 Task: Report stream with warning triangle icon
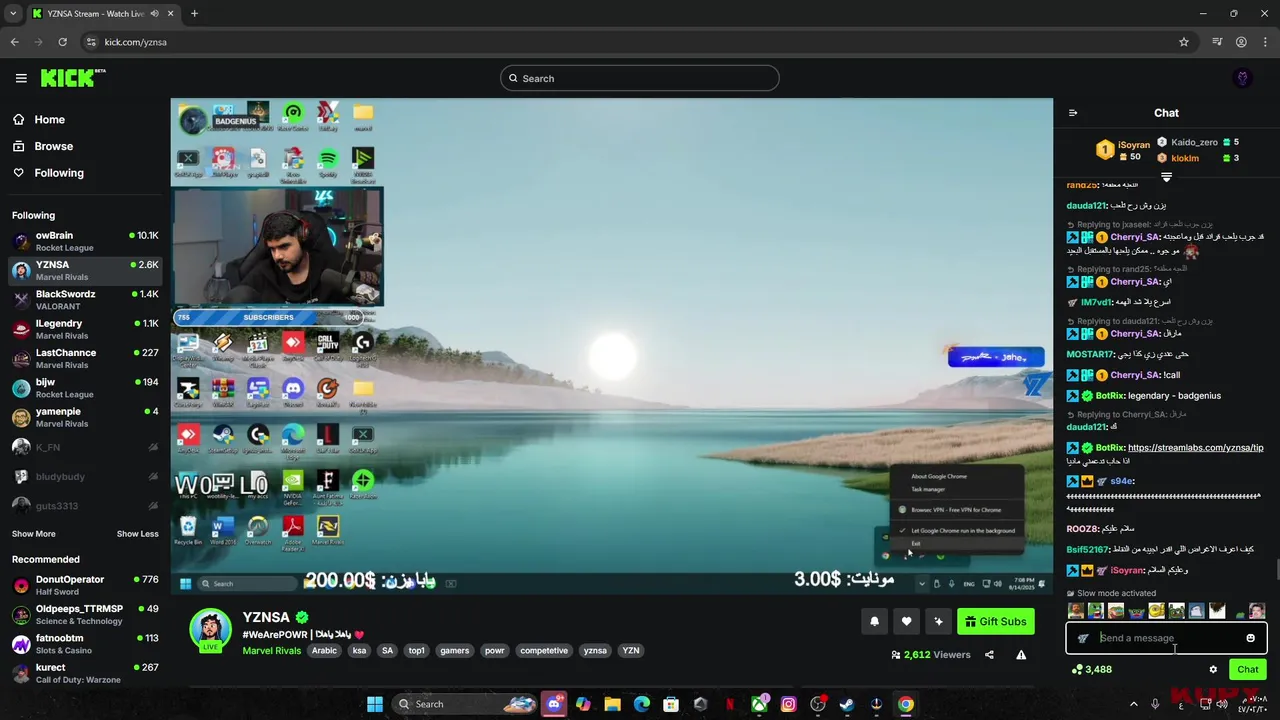(x=1021, y=655)
